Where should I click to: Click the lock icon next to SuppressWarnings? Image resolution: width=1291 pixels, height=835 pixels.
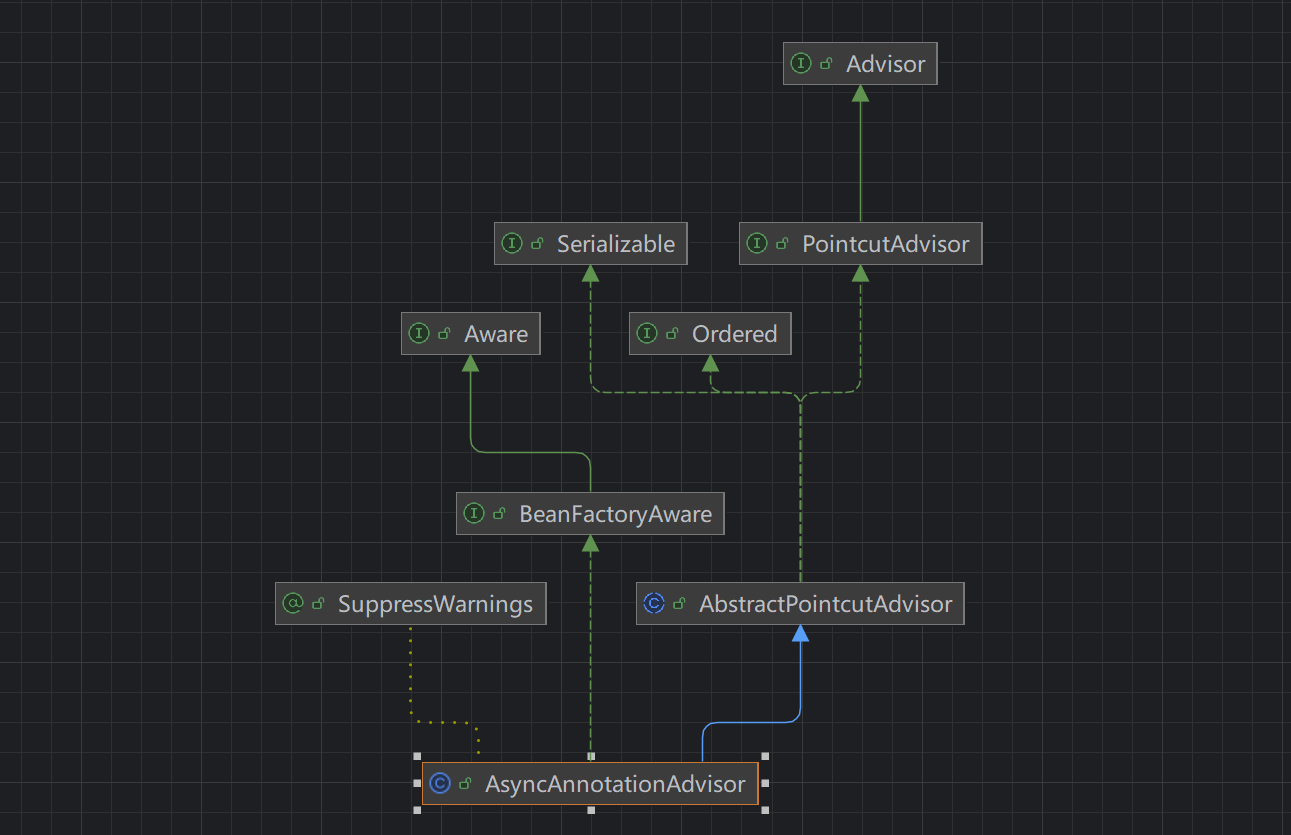(318, 604)
